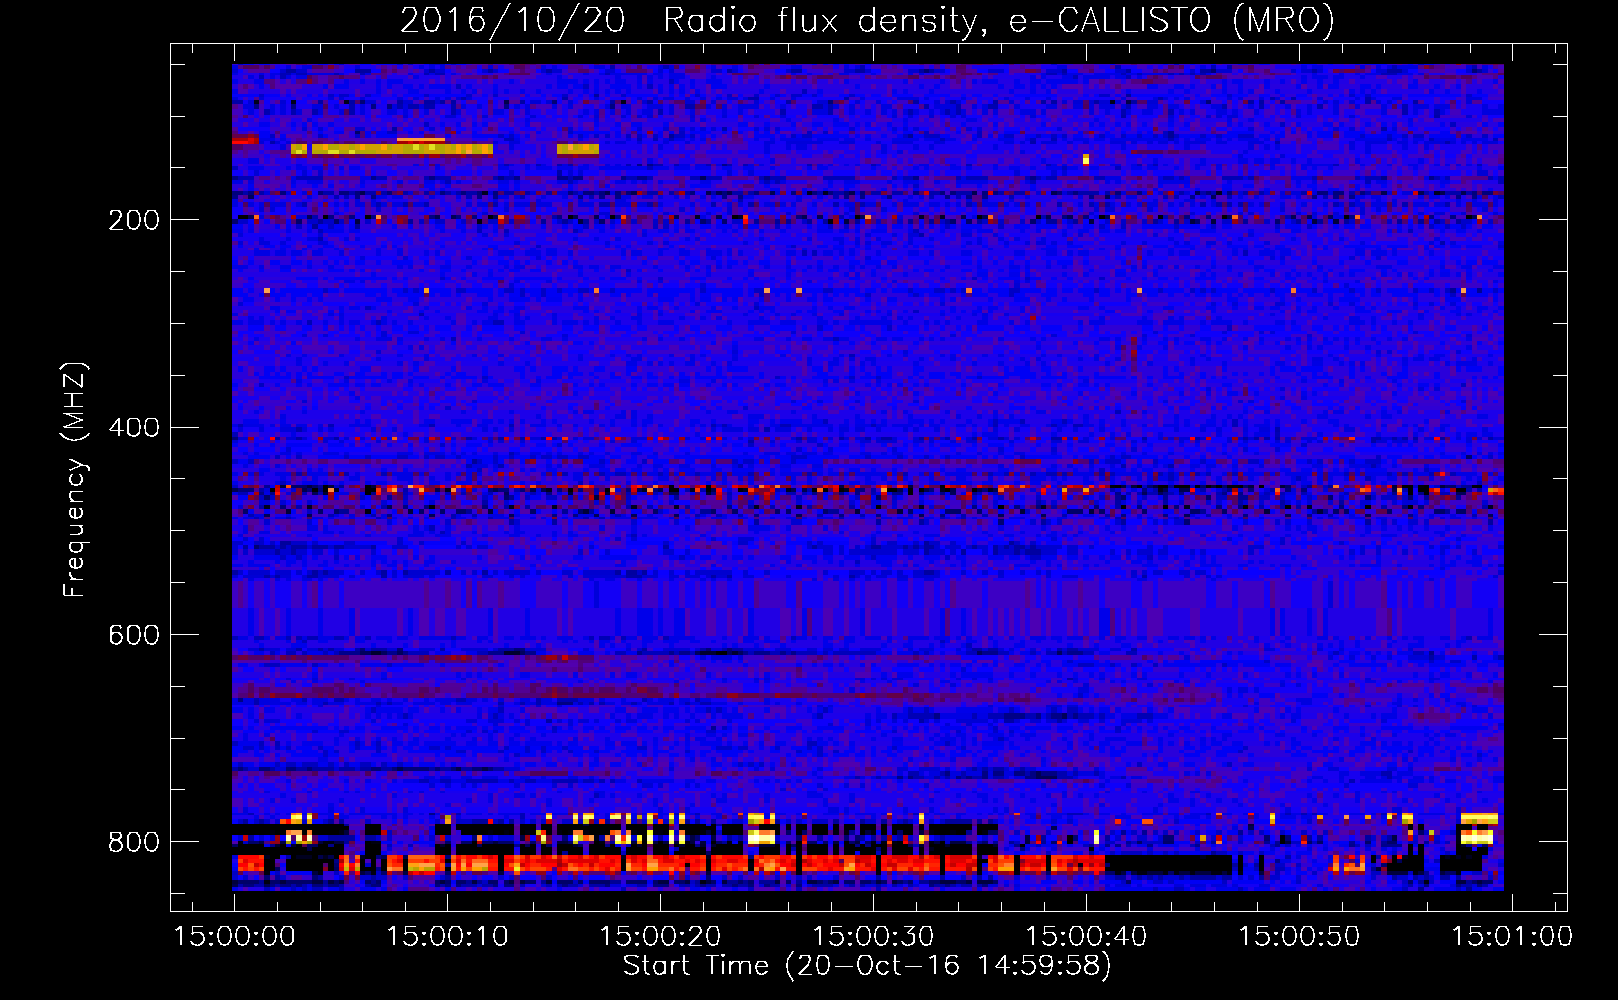Image resolution: width=1618 pixels, height=1000 pixels.
Task: Click the 15:00:00 time tick label
Action: (x=235, y=937)
